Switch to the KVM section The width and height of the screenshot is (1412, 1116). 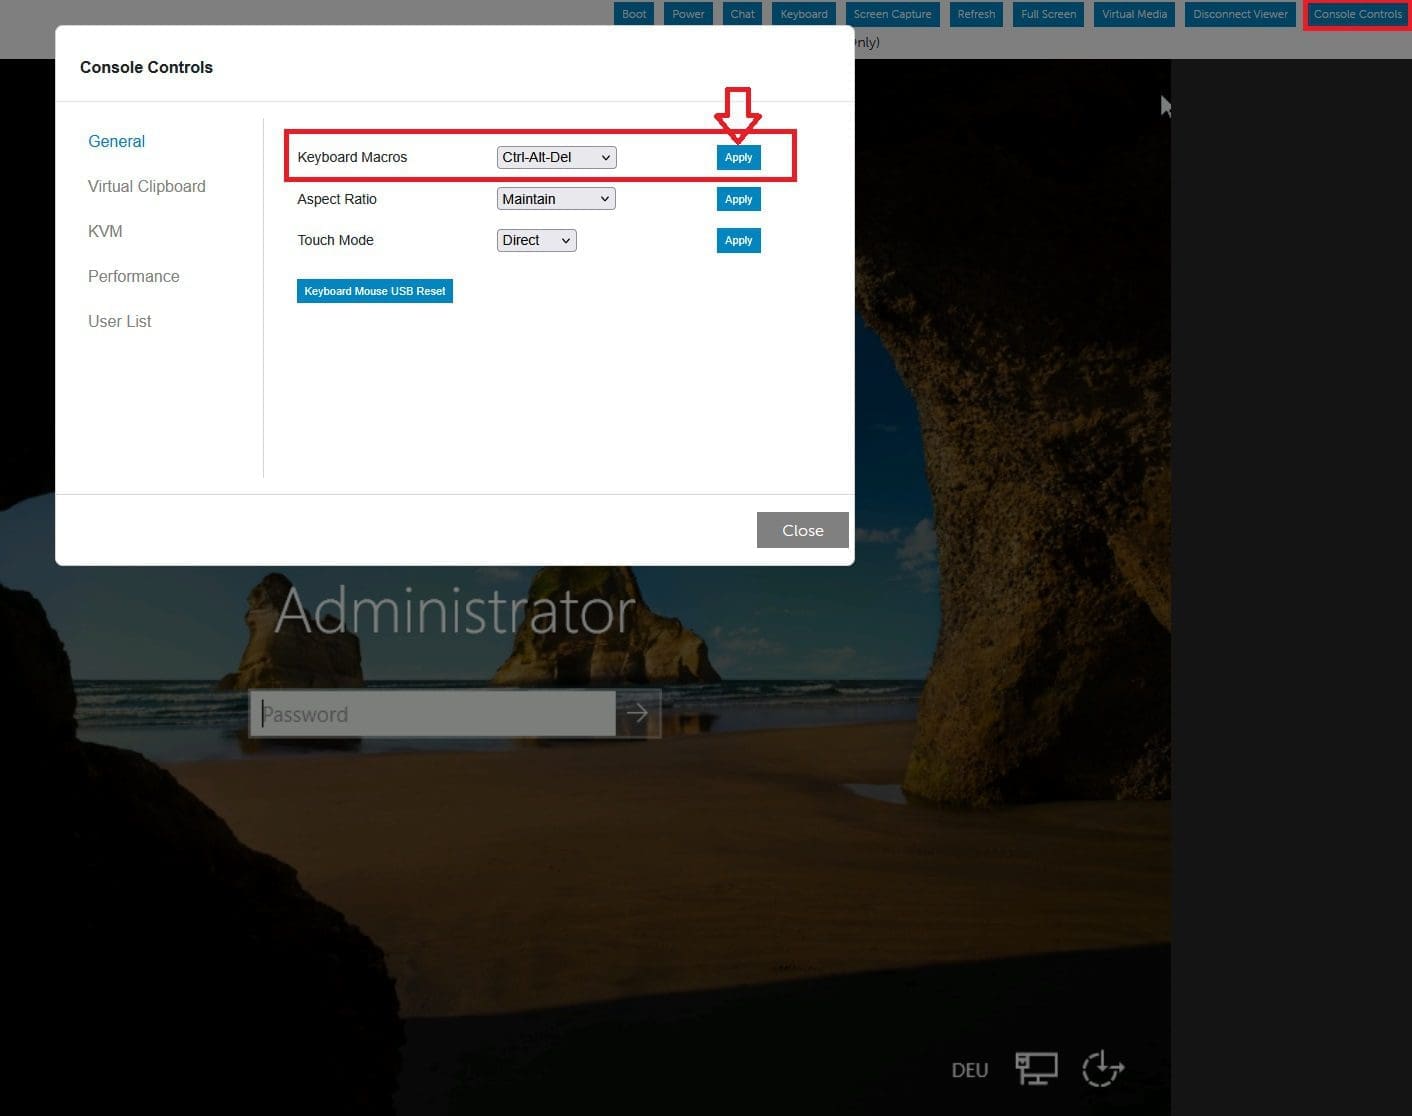pos(105,231)
